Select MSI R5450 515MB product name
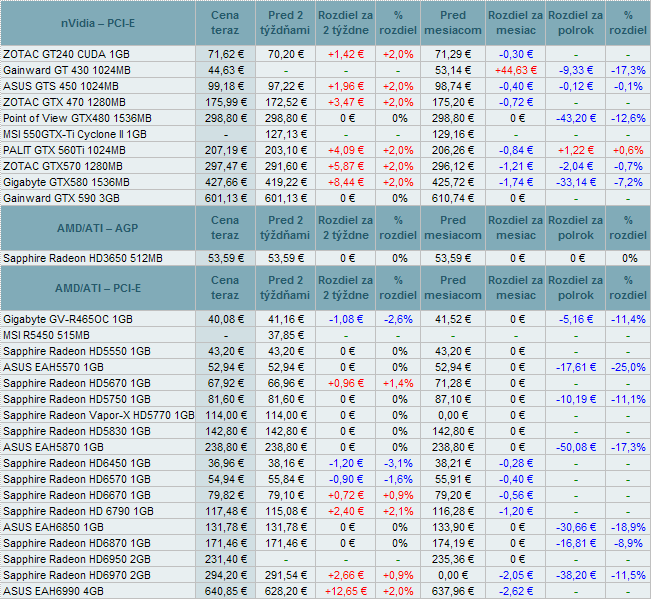The height and width of the screenshot is (599, 651). (46, 335)
